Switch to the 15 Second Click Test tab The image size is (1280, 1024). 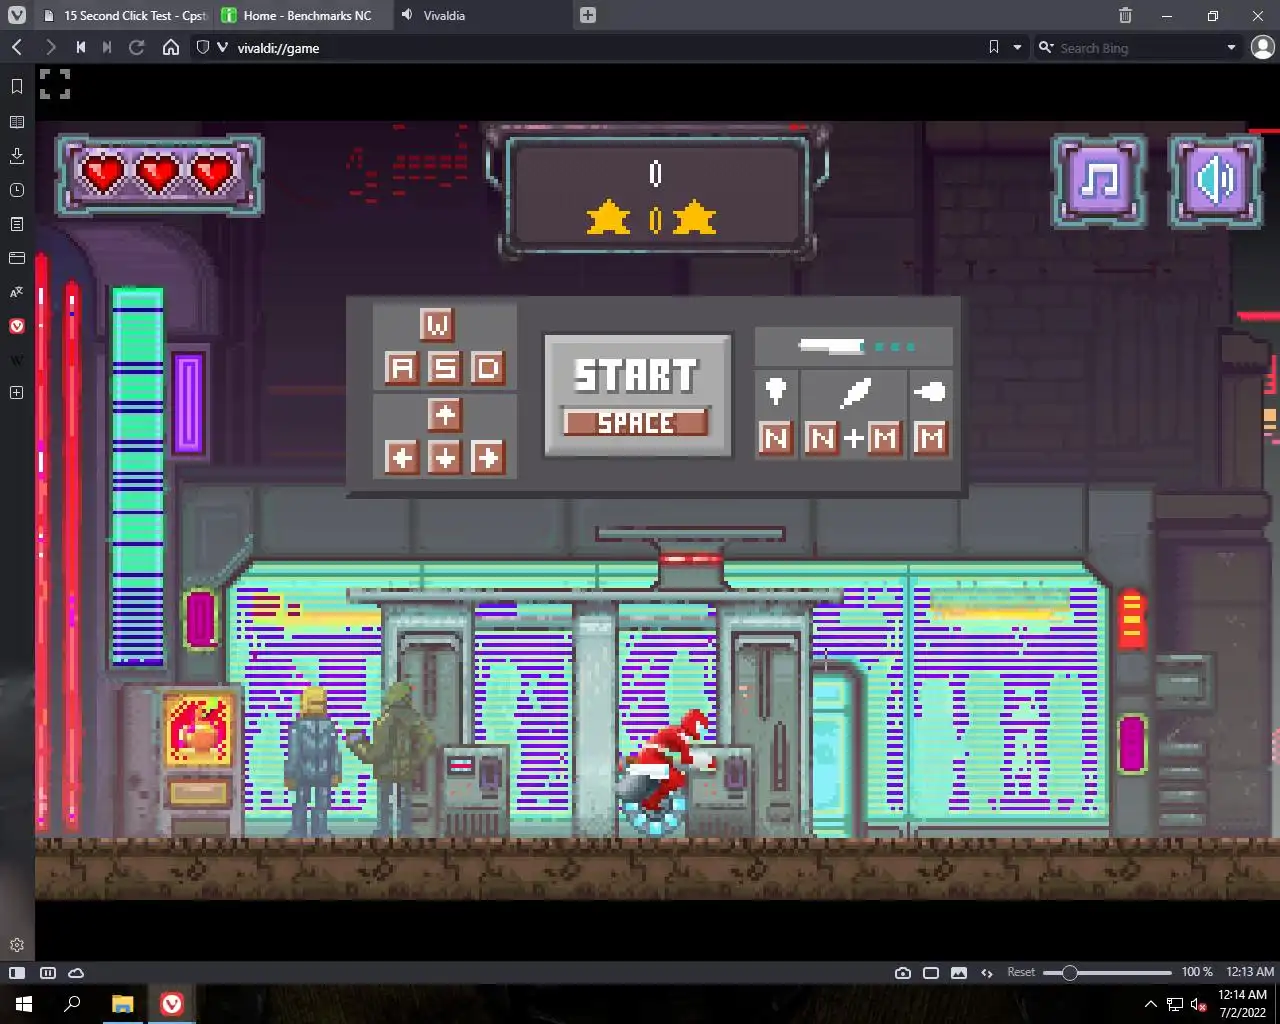[125, 15]
